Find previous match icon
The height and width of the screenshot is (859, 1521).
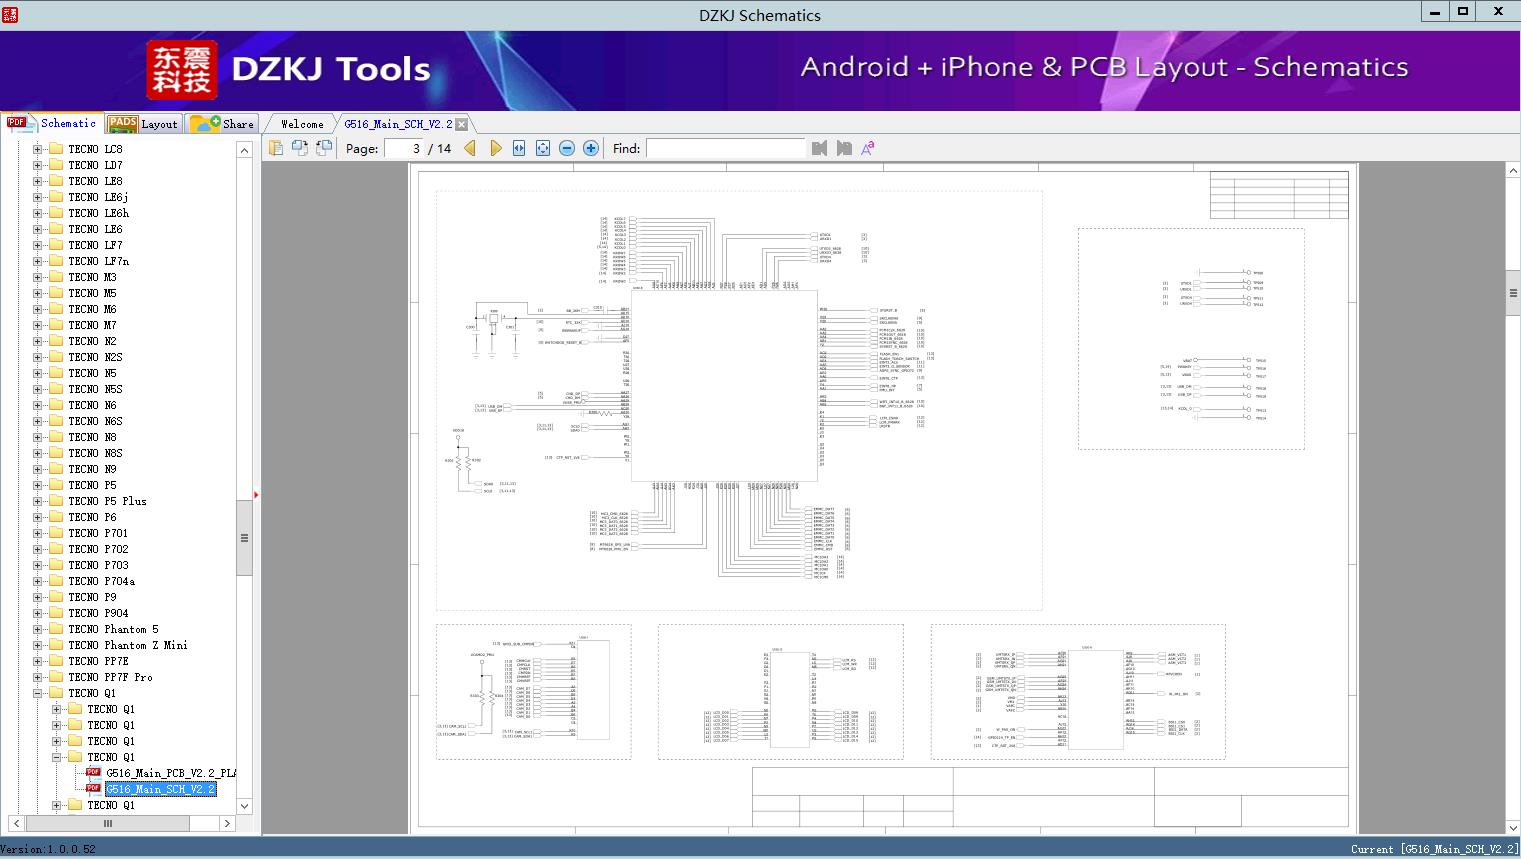(x=820, y=148)
